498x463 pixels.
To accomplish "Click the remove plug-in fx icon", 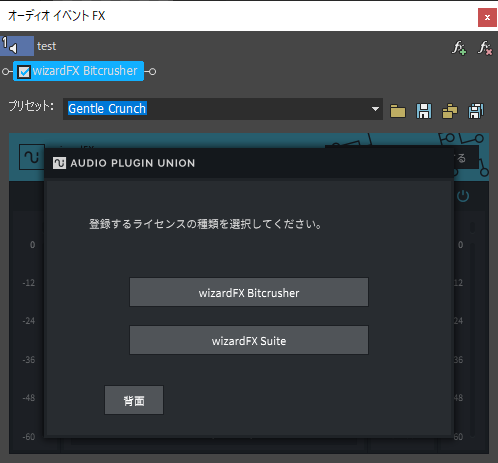I will point(485,48).
